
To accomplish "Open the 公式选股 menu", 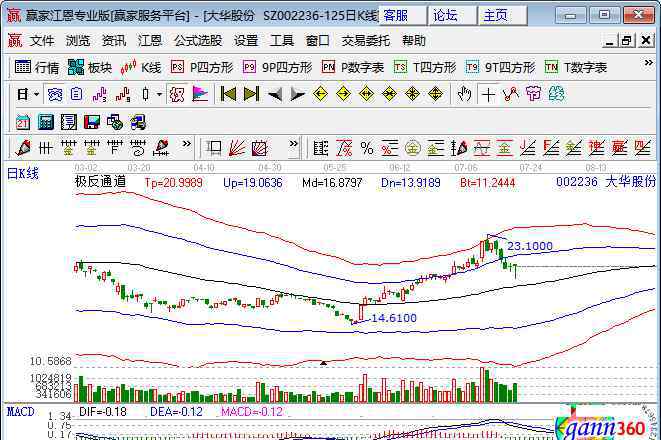I will [x=198, y=41].
